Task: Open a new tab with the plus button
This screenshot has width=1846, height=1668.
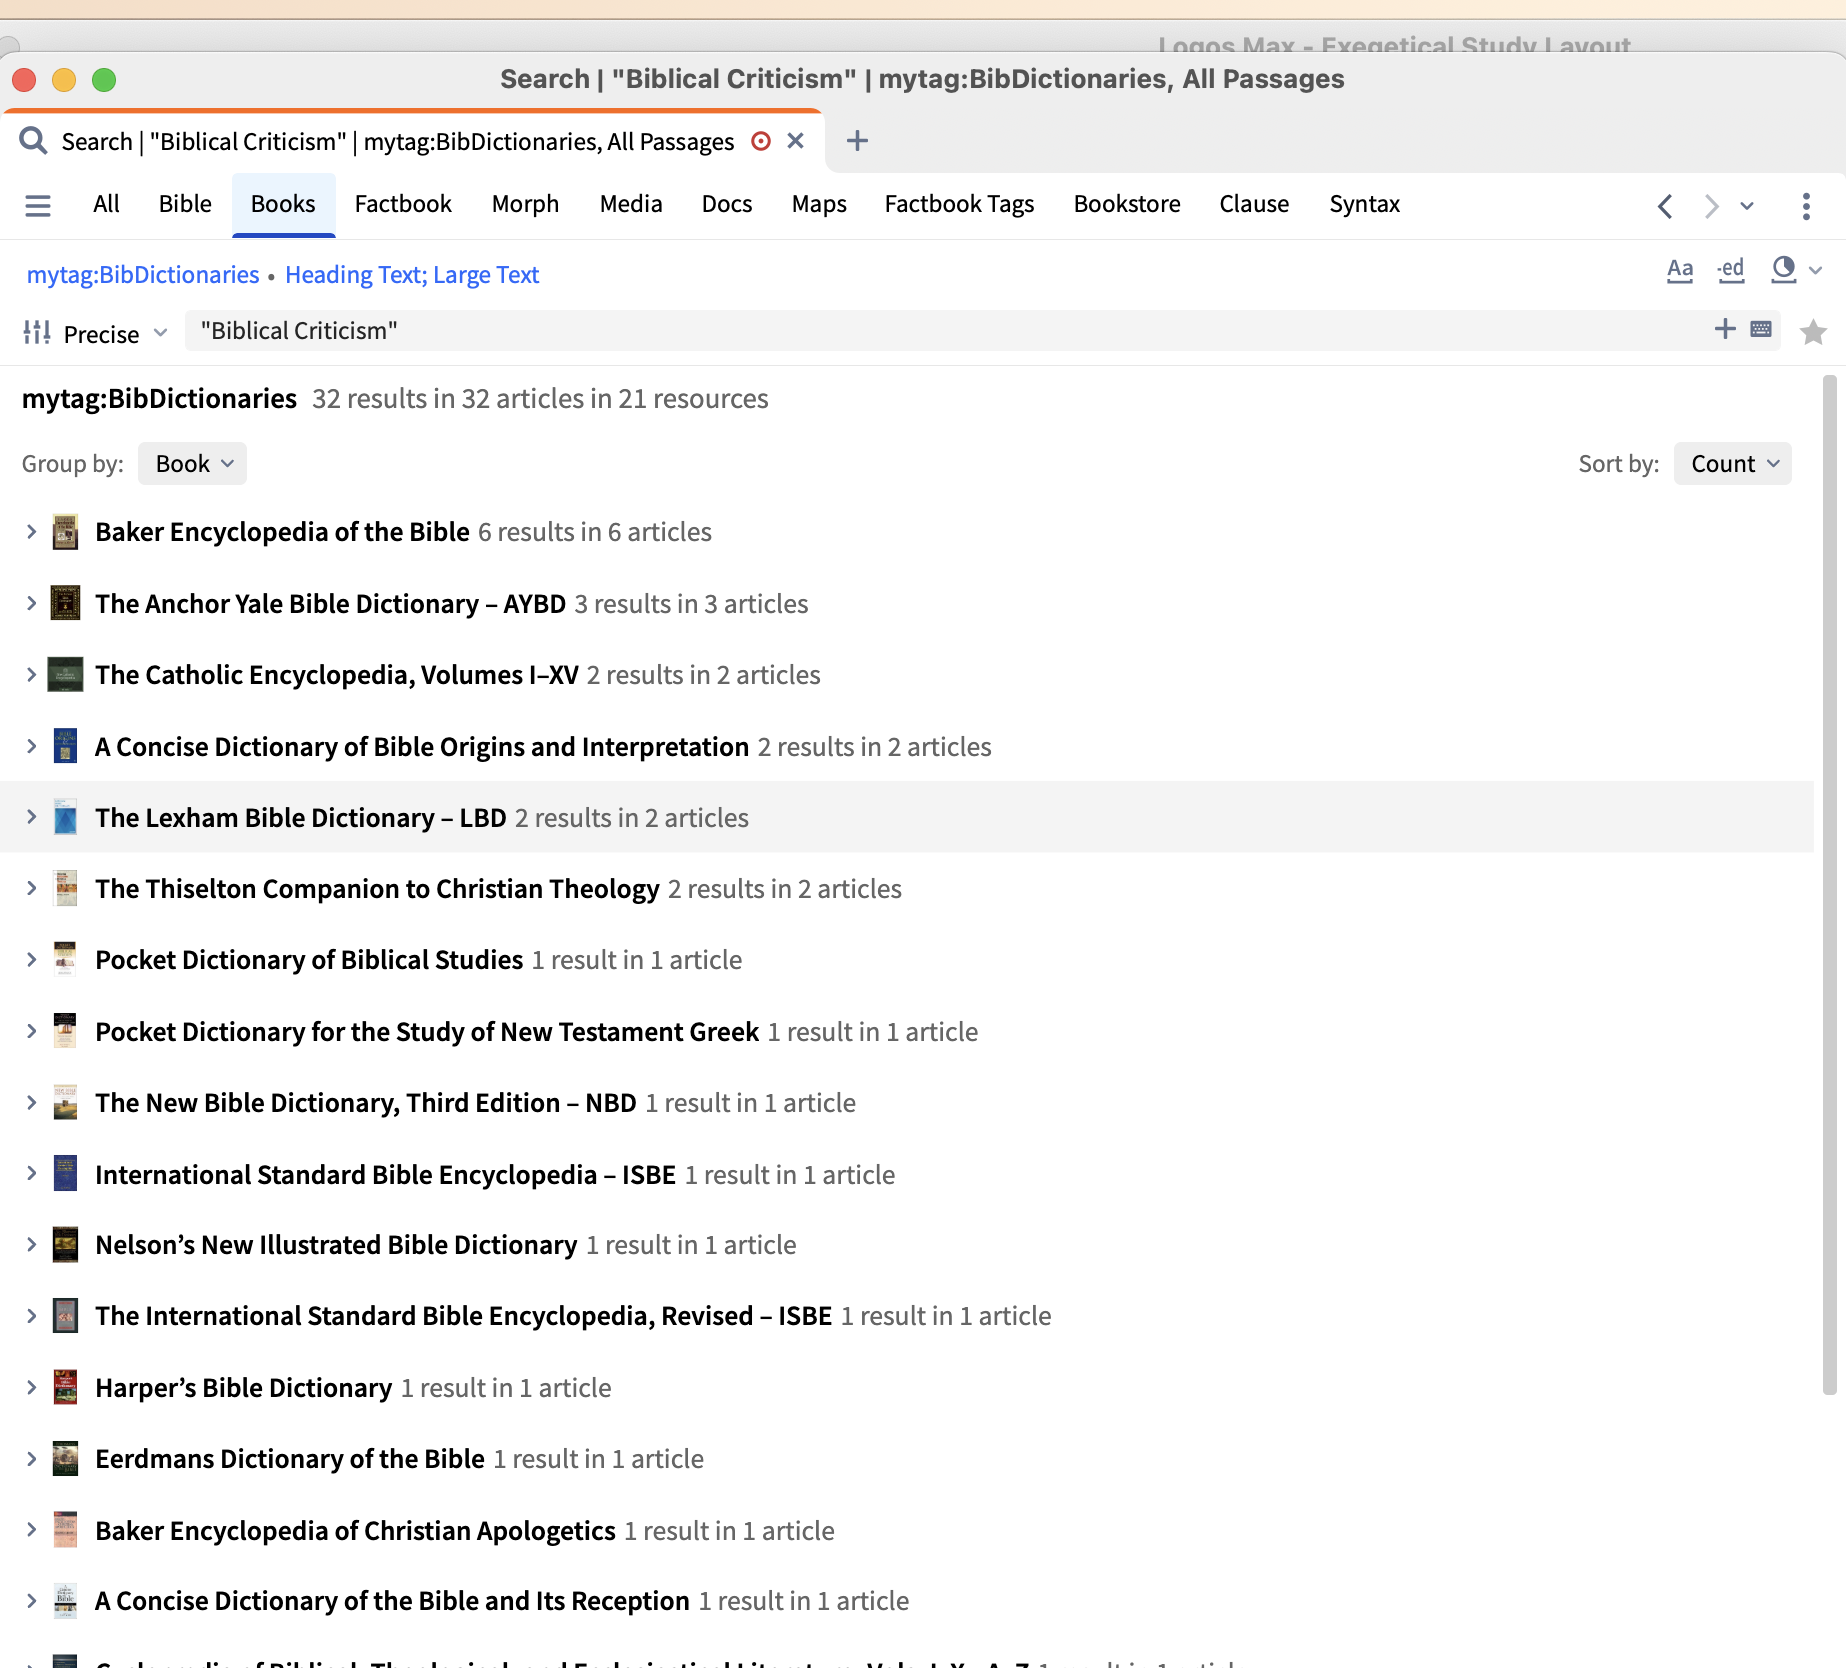Action: (x=857, y=141)
